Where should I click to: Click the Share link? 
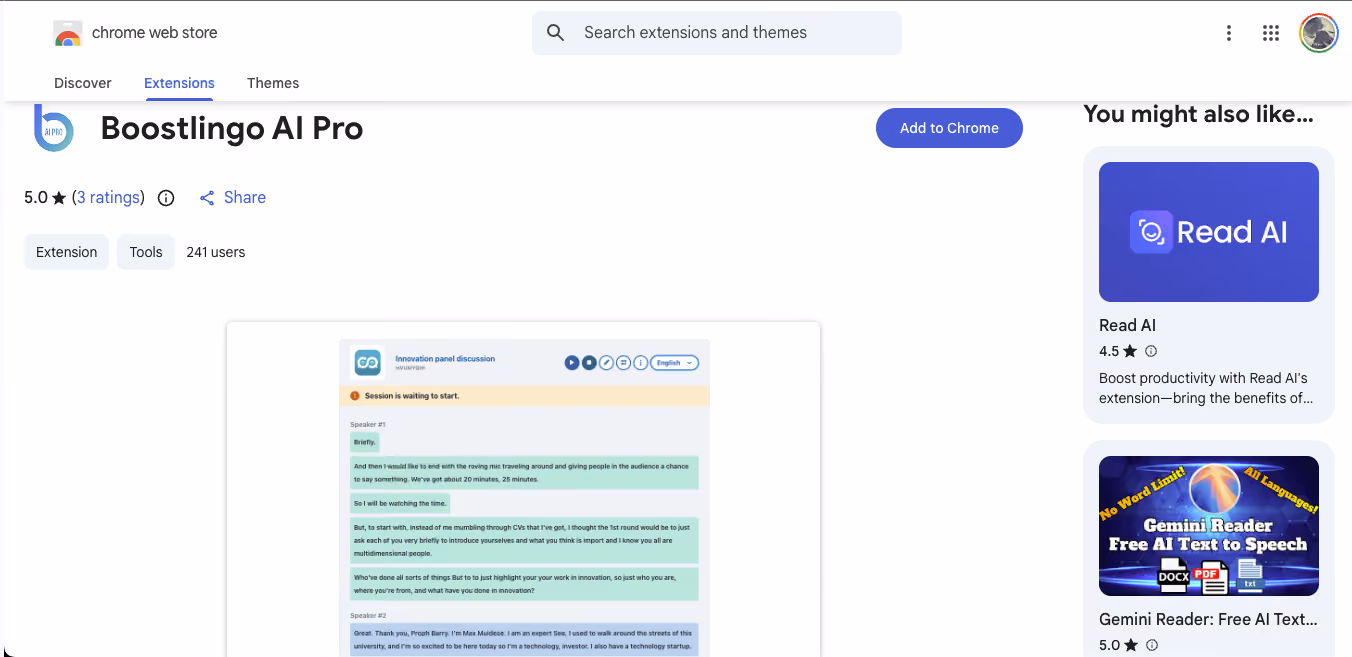pyautogui.click(x=232, y=198)
